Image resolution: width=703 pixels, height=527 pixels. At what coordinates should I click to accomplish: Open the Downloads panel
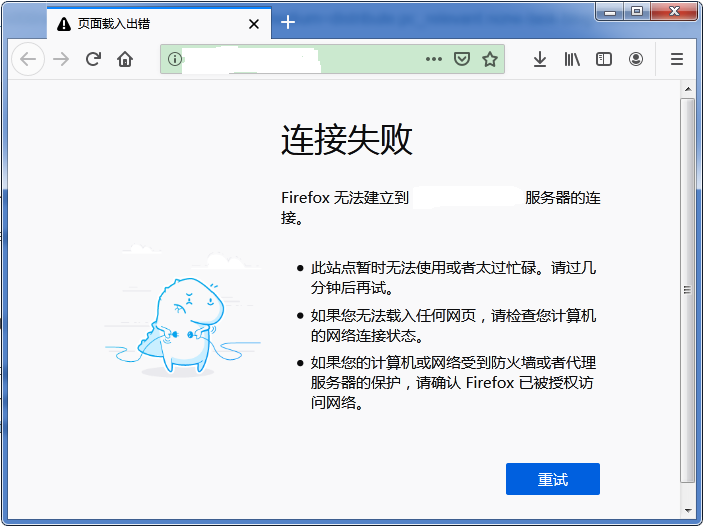pyautogui.click(x=540, y=59)
